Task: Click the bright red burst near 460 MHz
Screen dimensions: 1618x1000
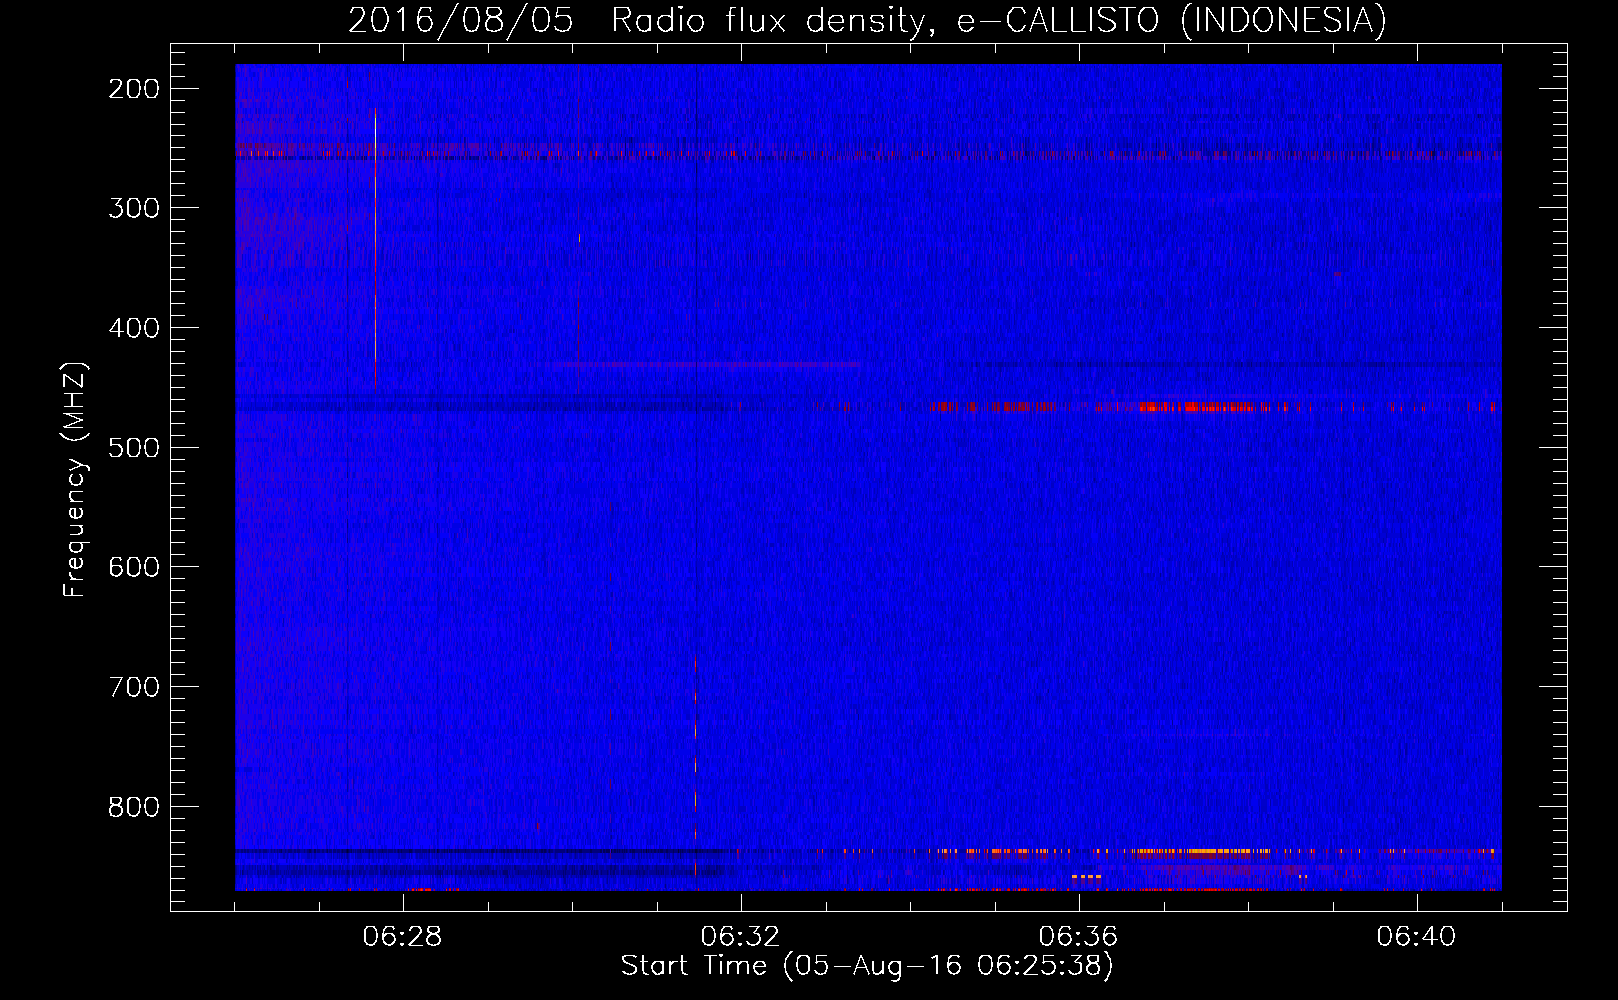Action: 1196,407
